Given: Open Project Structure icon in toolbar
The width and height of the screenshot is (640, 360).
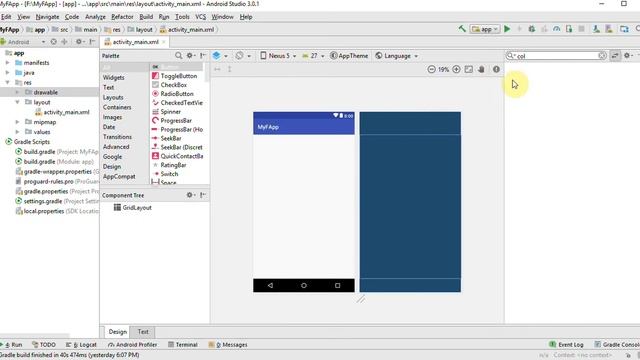Looking at the screenshot, I should click(x=624, y=29).
